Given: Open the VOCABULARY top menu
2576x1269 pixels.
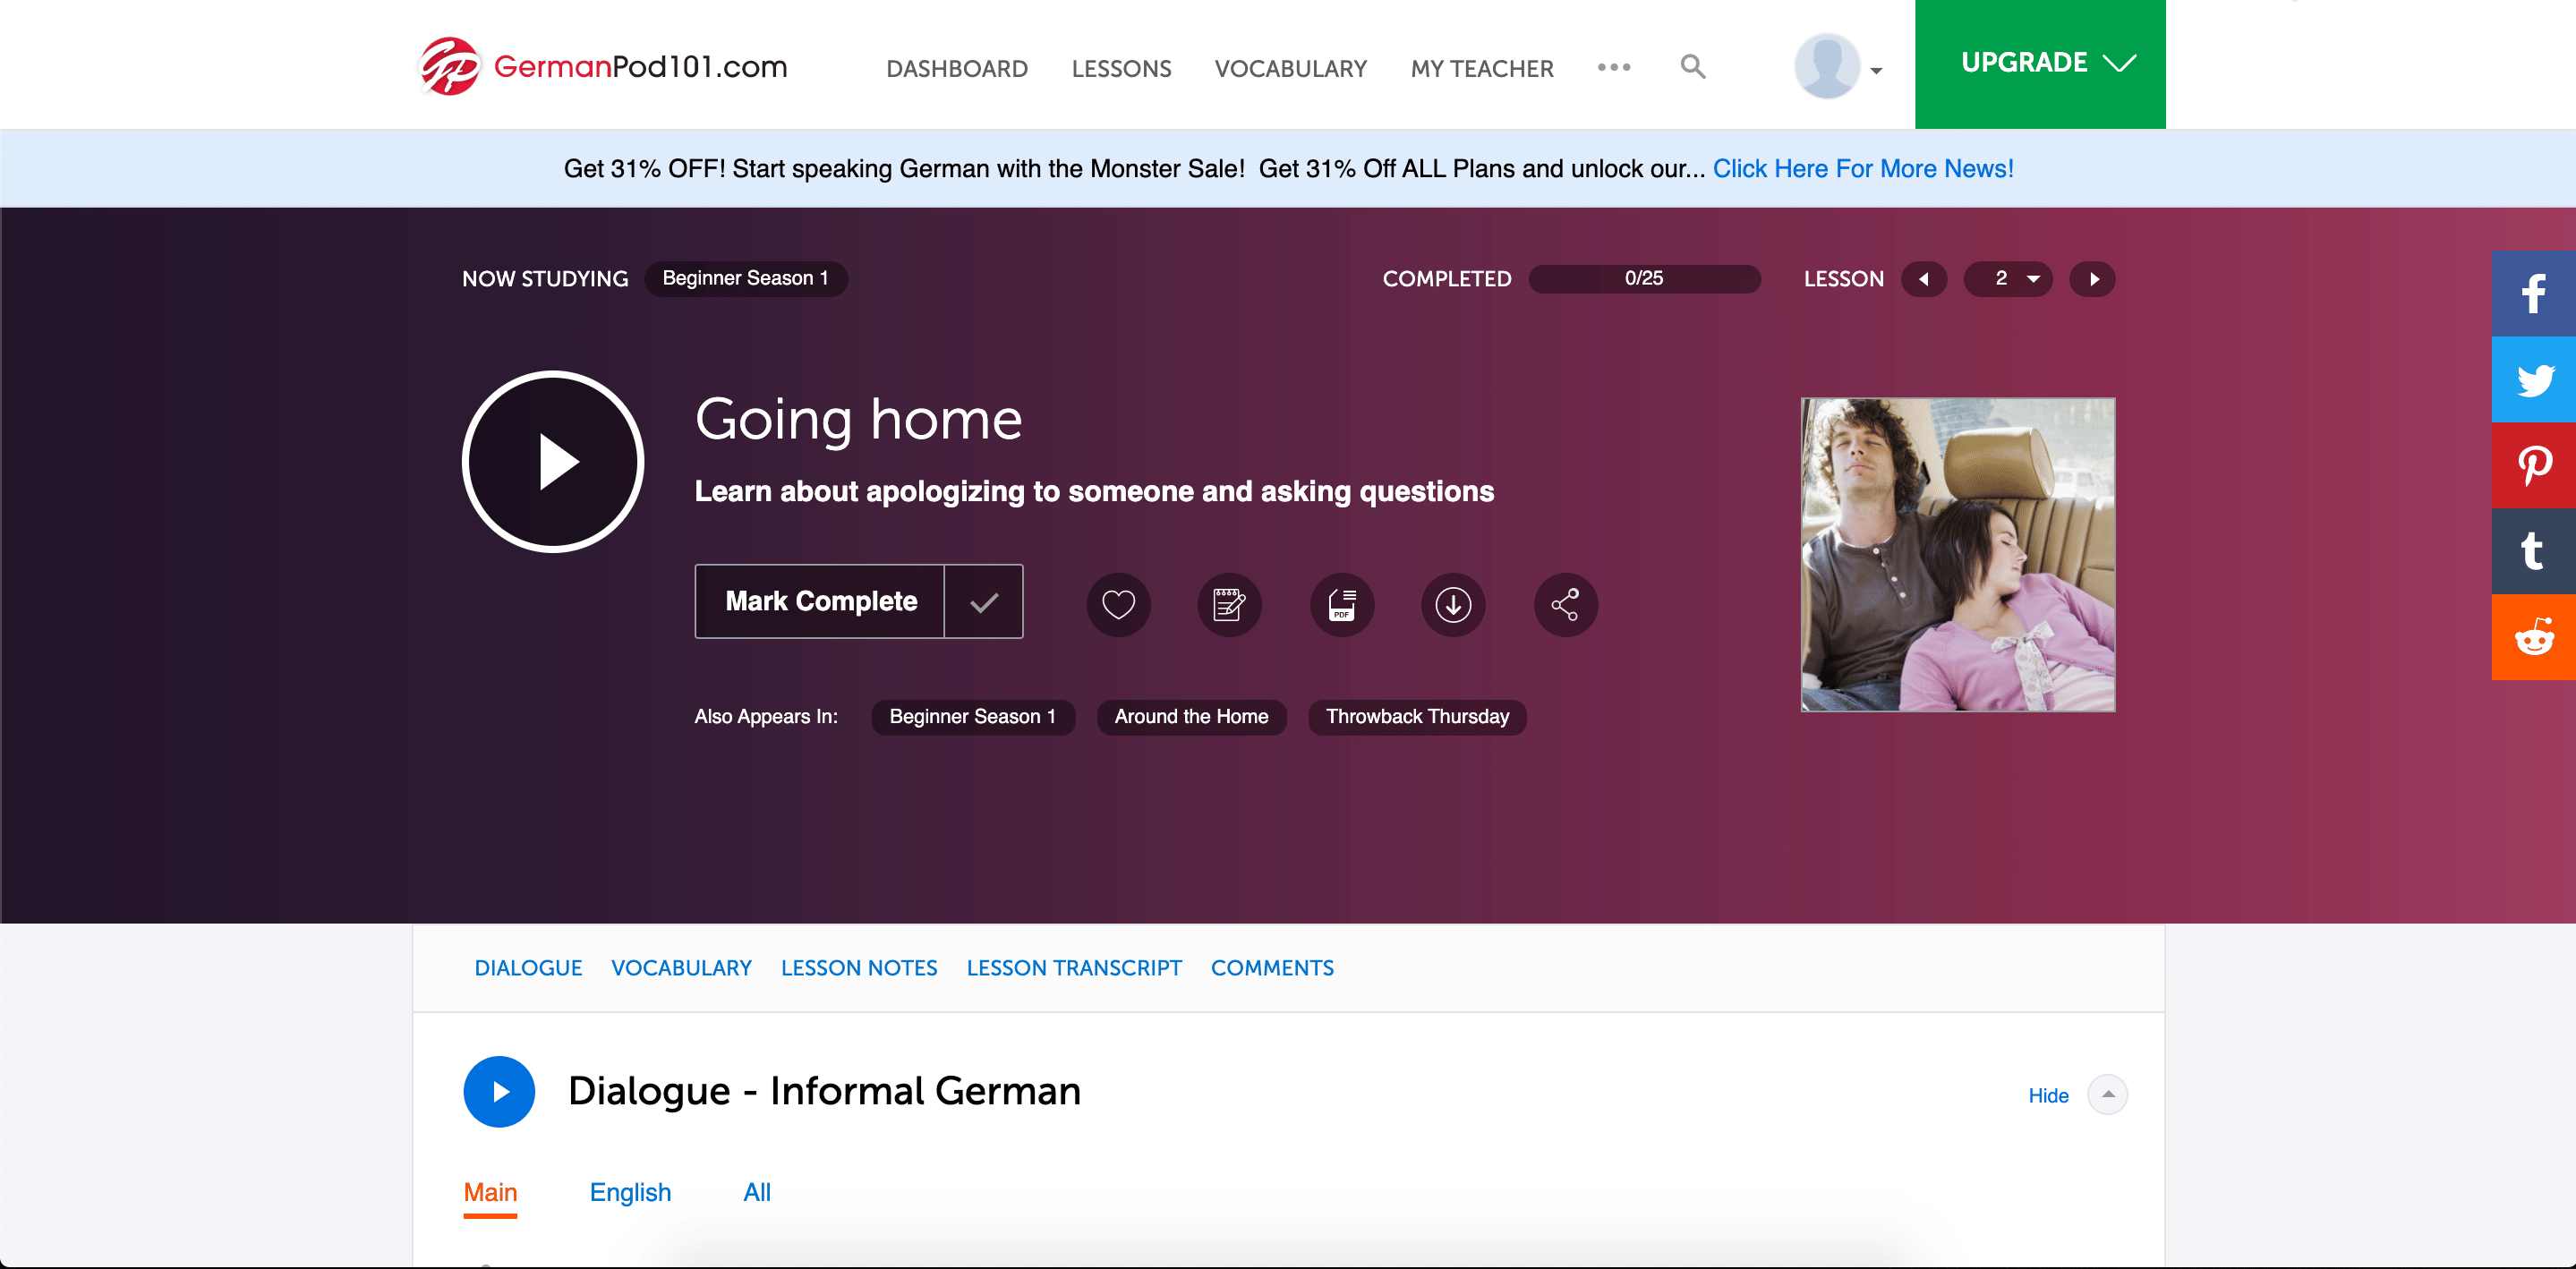Looking at the screenshot, I should [x=1290, y=69].
